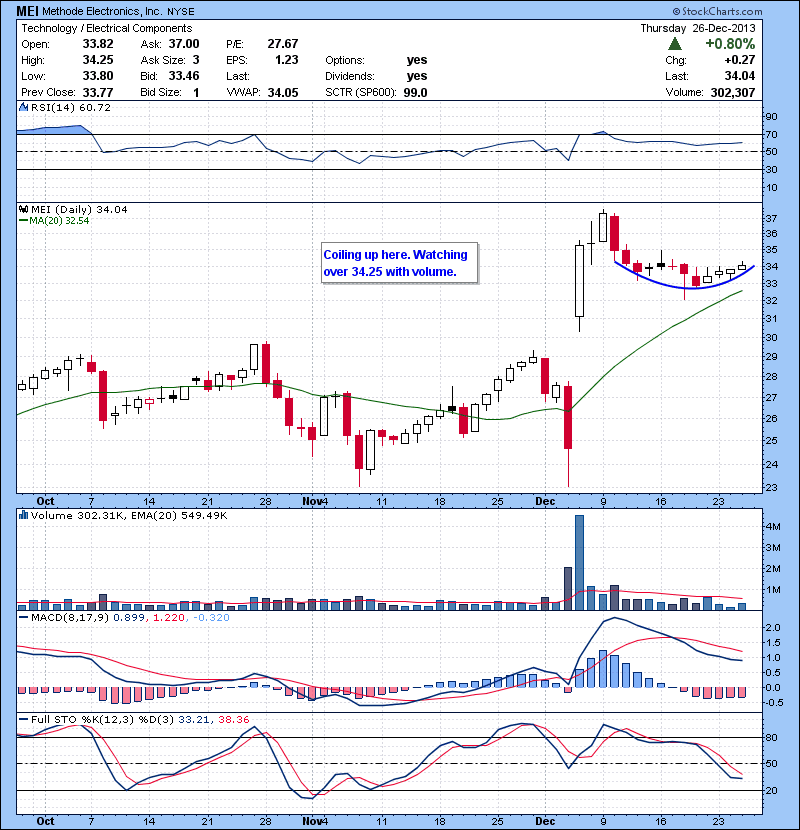The image size is (800, 830).
Task: Select the MEI ticker symbol in header
Action: [x=28, y=11]
